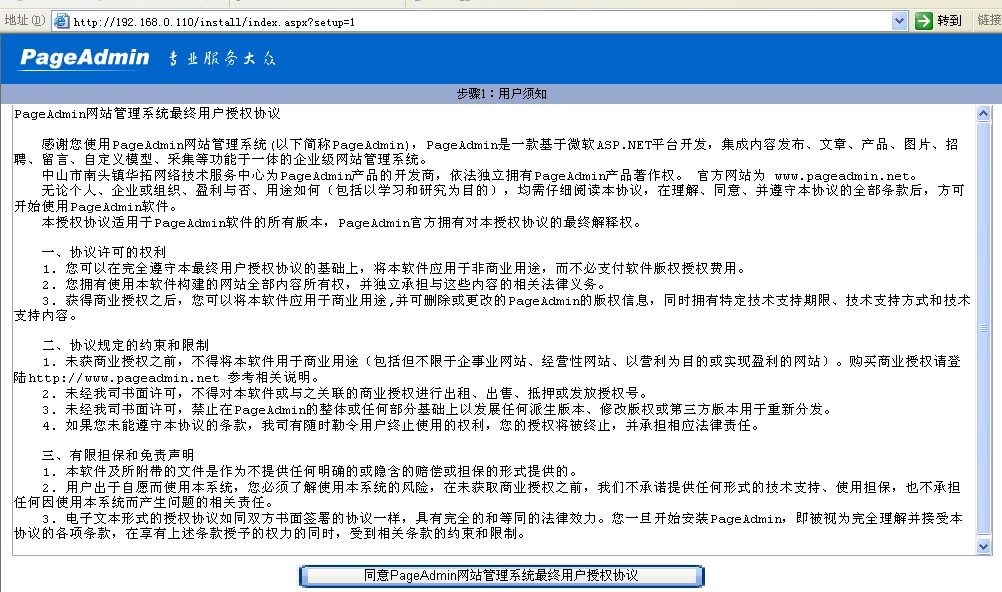Viewport: 1002px width, 592px height.
Task: Click the PageAdmin logo in the banner
Action: [84, 58]
